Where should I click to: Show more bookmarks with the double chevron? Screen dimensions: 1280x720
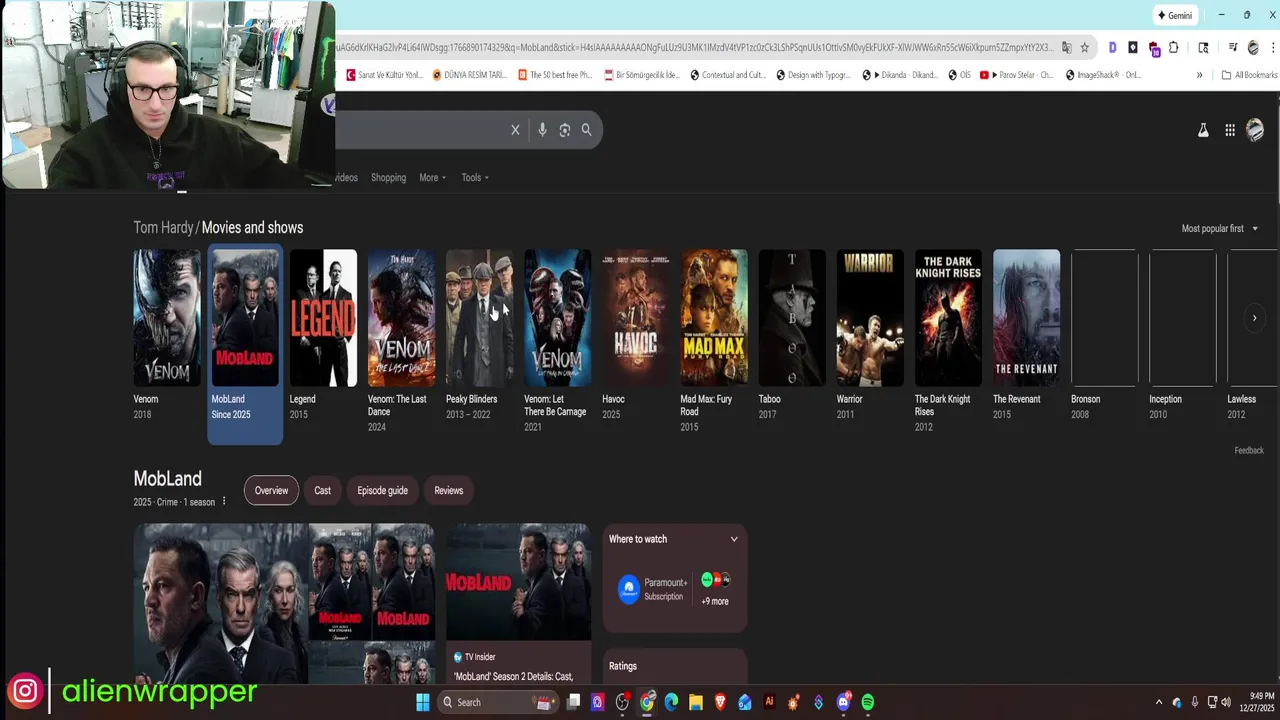coord(1199,75)
